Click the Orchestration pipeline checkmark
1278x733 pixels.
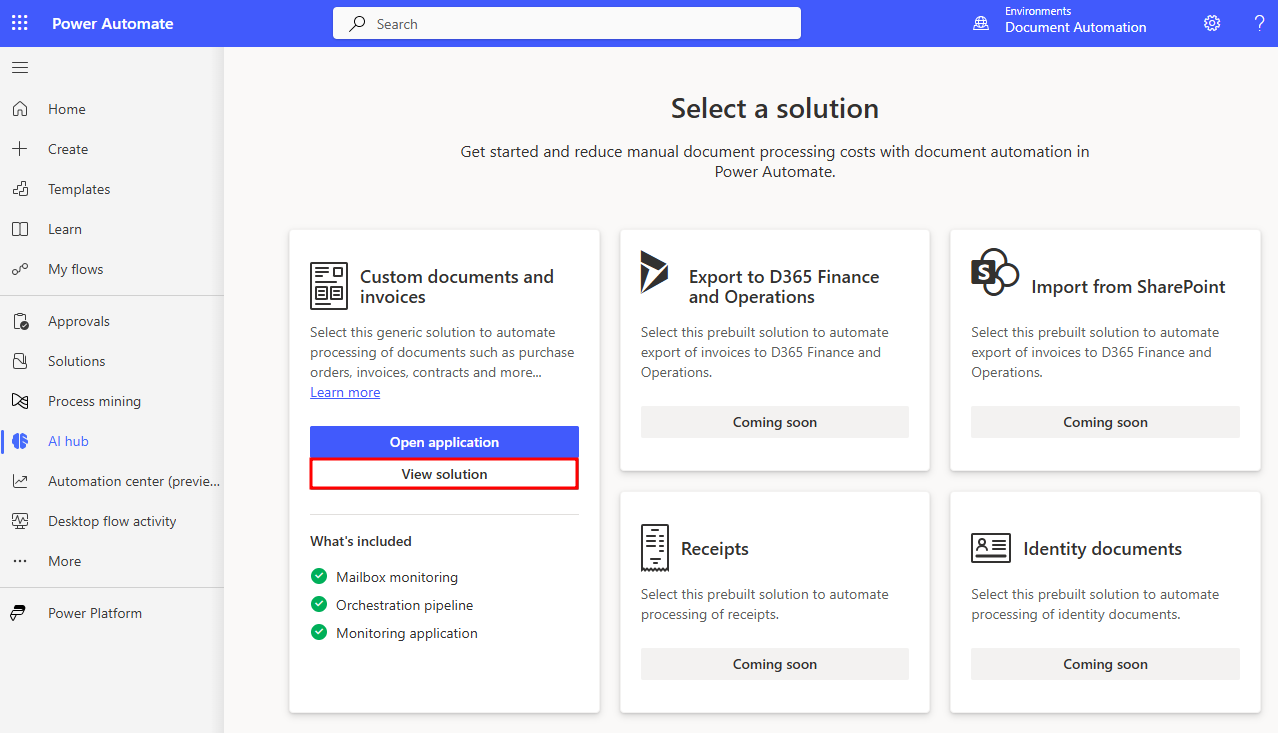(319, 604)
